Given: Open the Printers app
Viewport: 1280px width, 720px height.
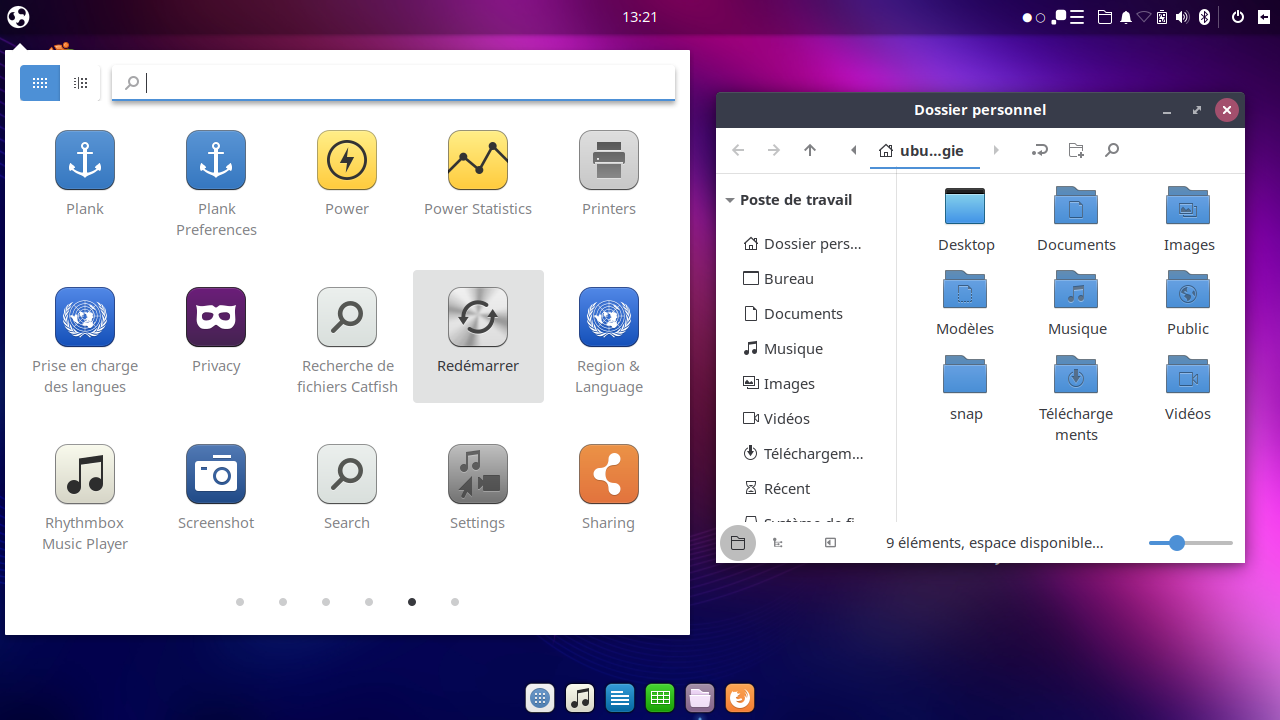Looking at the screenshot, I should (608, 161).
